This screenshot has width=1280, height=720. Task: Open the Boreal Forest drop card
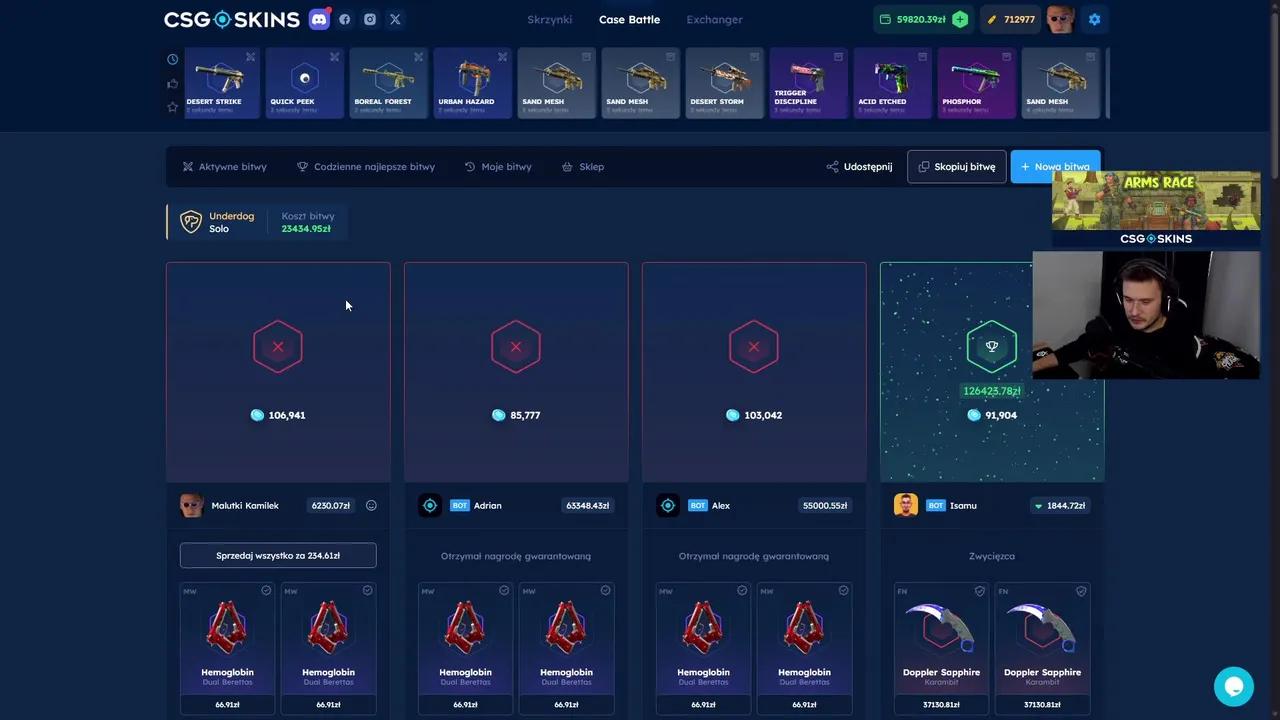[x=388, y=83]
